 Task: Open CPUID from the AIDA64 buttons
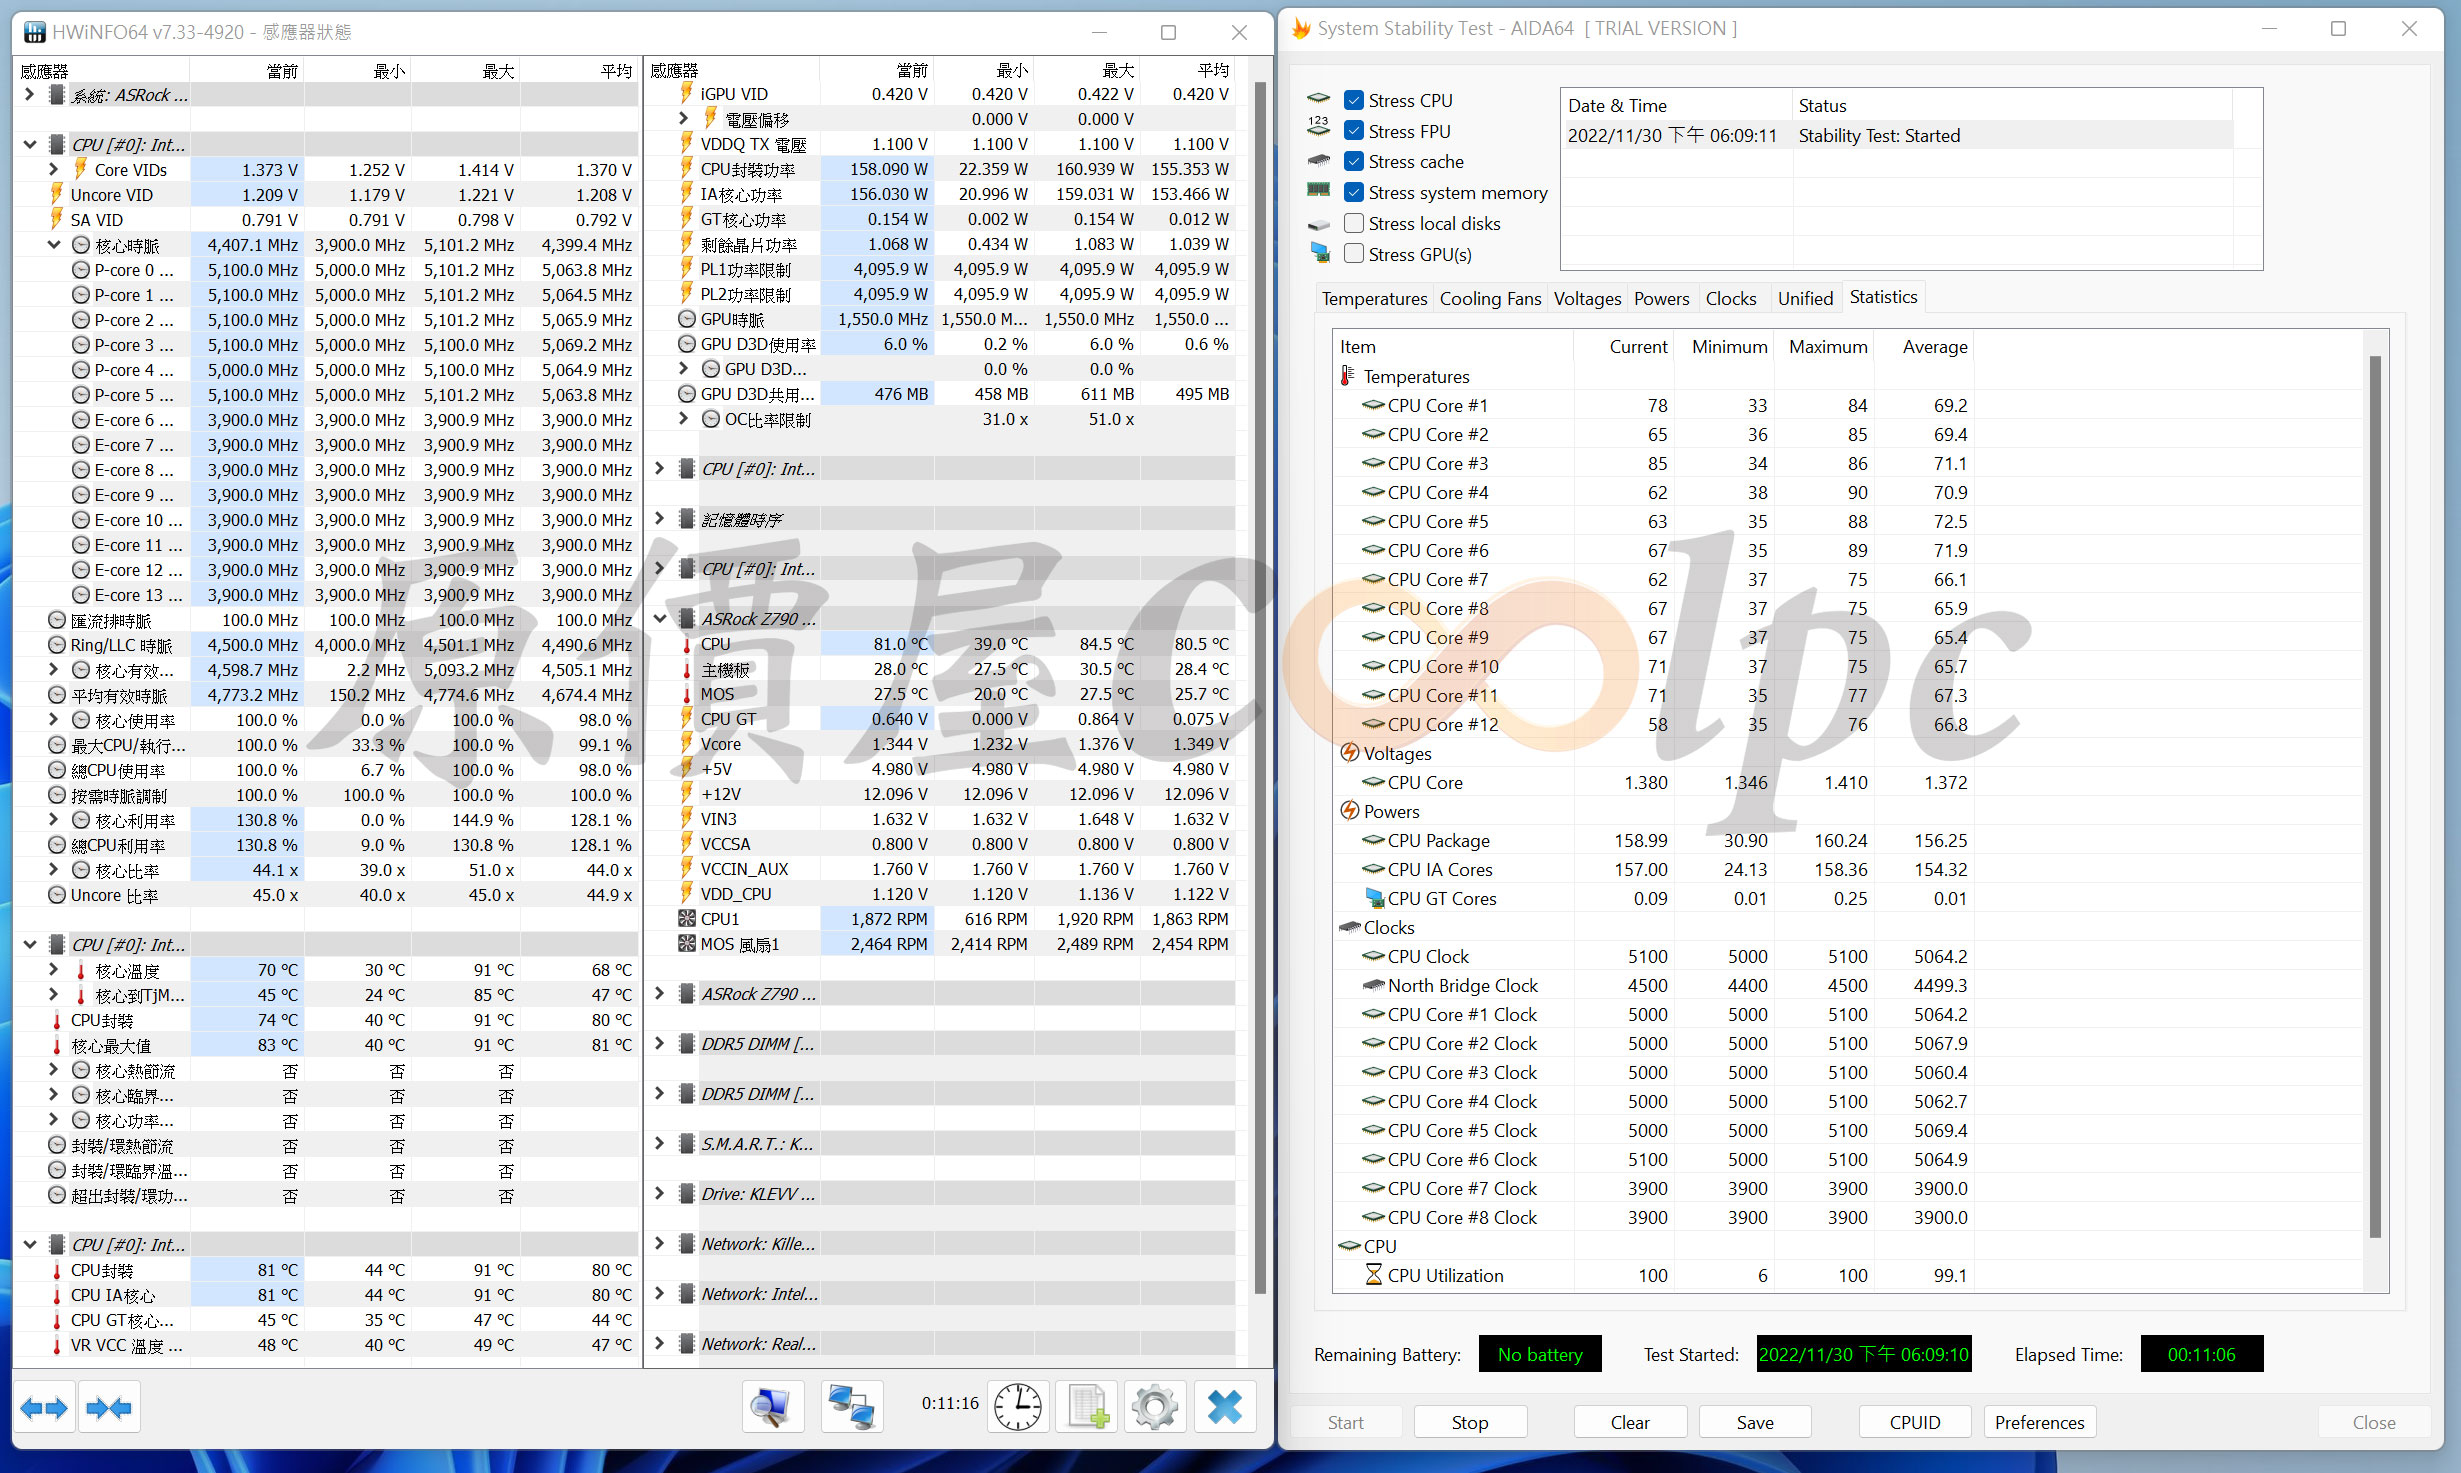tap(1915, 1422)
